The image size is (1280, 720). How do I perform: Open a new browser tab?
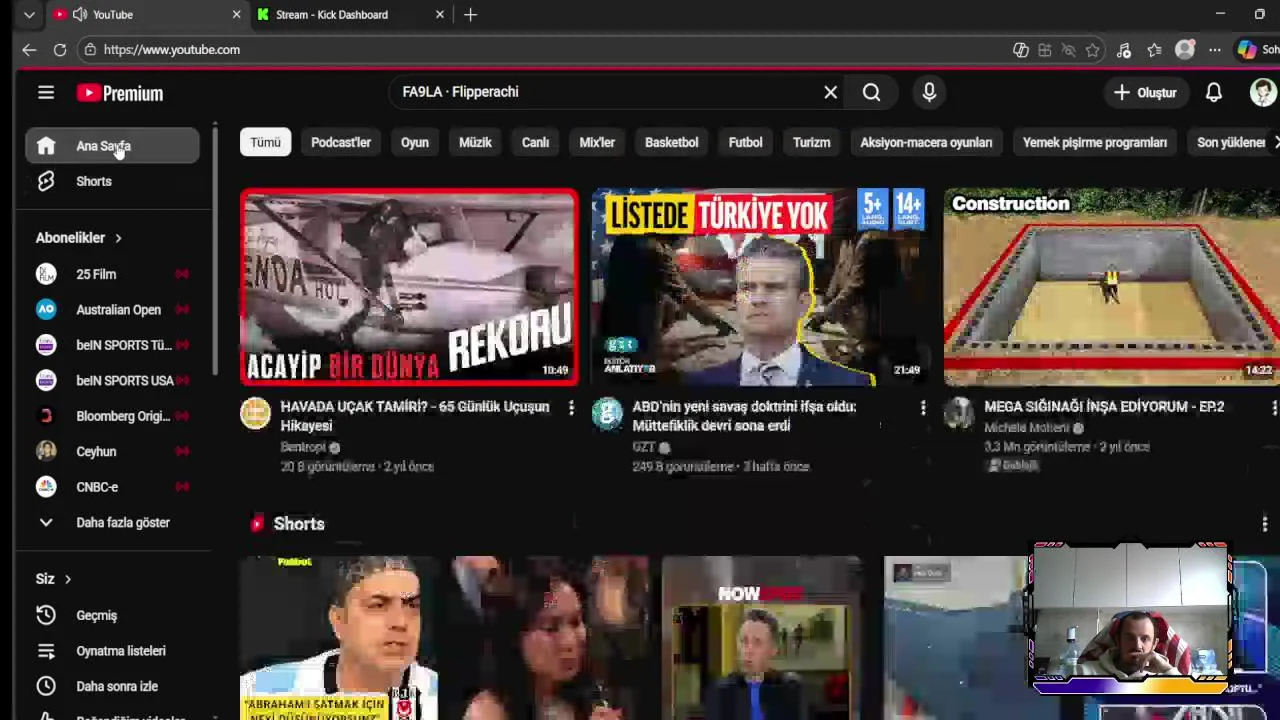[x=471, y=15]
